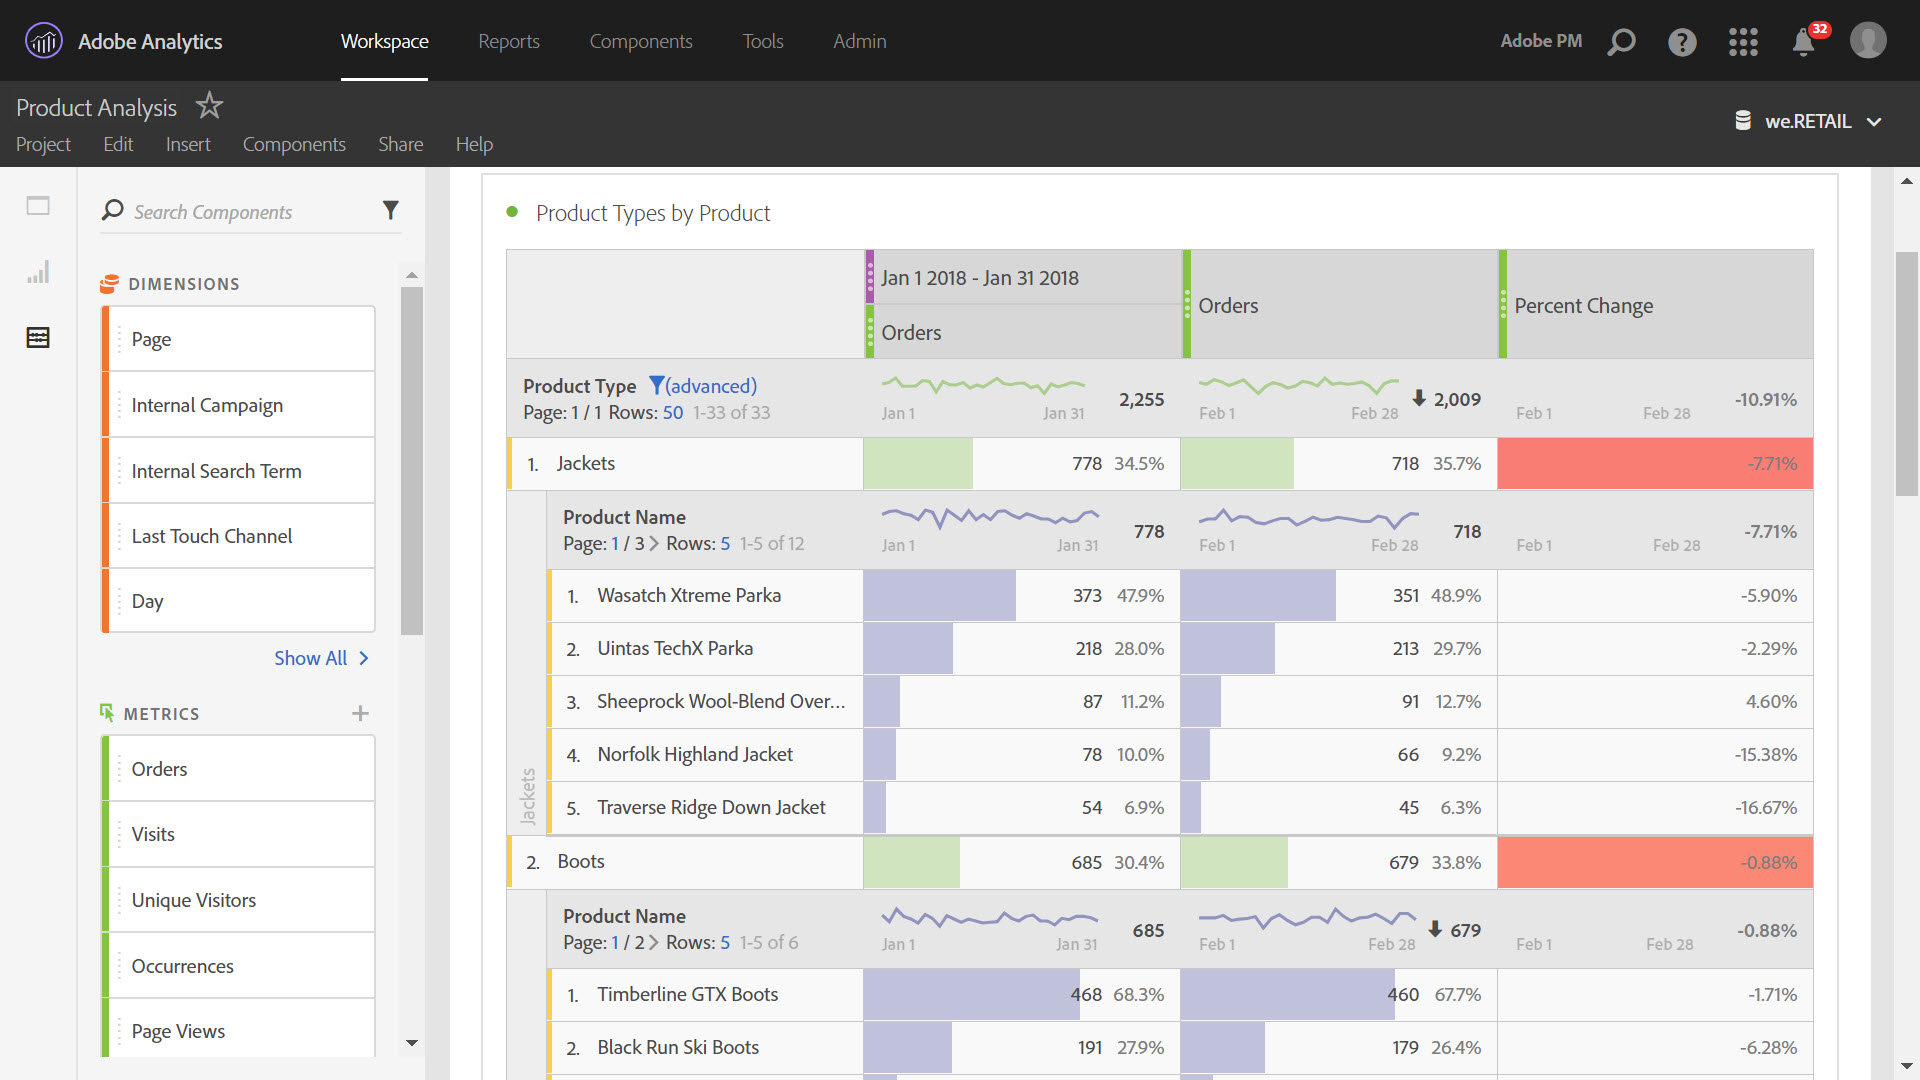Open the apps grid switcher icon
The image size is (1920, 1080).
pyautogui.click(x=1743, y=42)
